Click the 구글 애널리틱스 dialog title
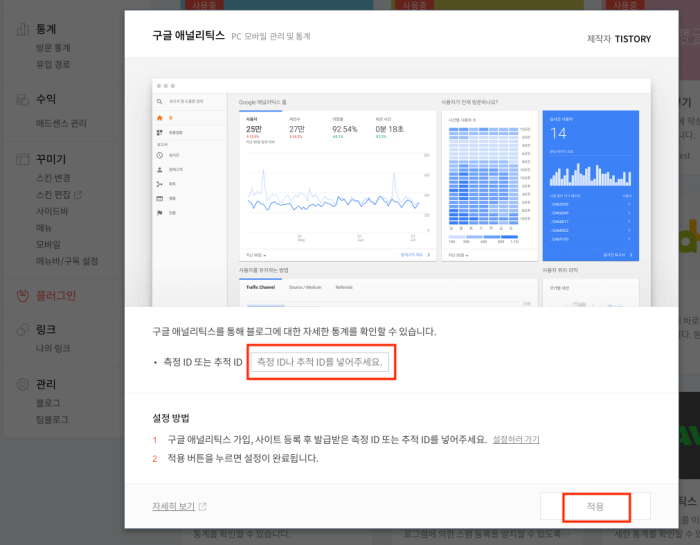Viewport: 700px width, 545px height. pyautogui.click(x=188, y=35)
